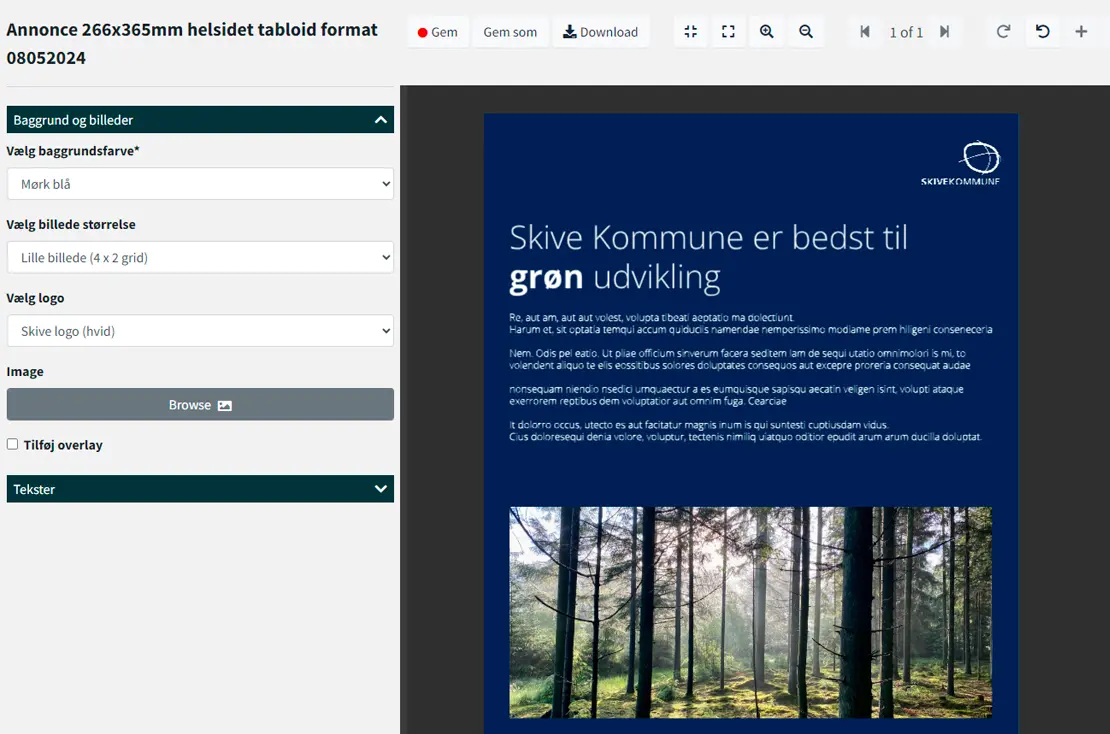
Task: Expand the preview to fullscreen
Action: tap(728, 31)
